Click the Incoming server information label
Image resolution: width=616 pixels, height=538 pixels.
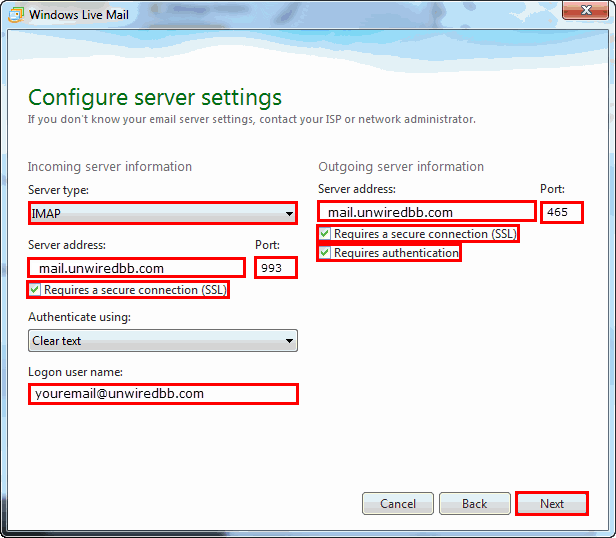[x=110, y=167]
